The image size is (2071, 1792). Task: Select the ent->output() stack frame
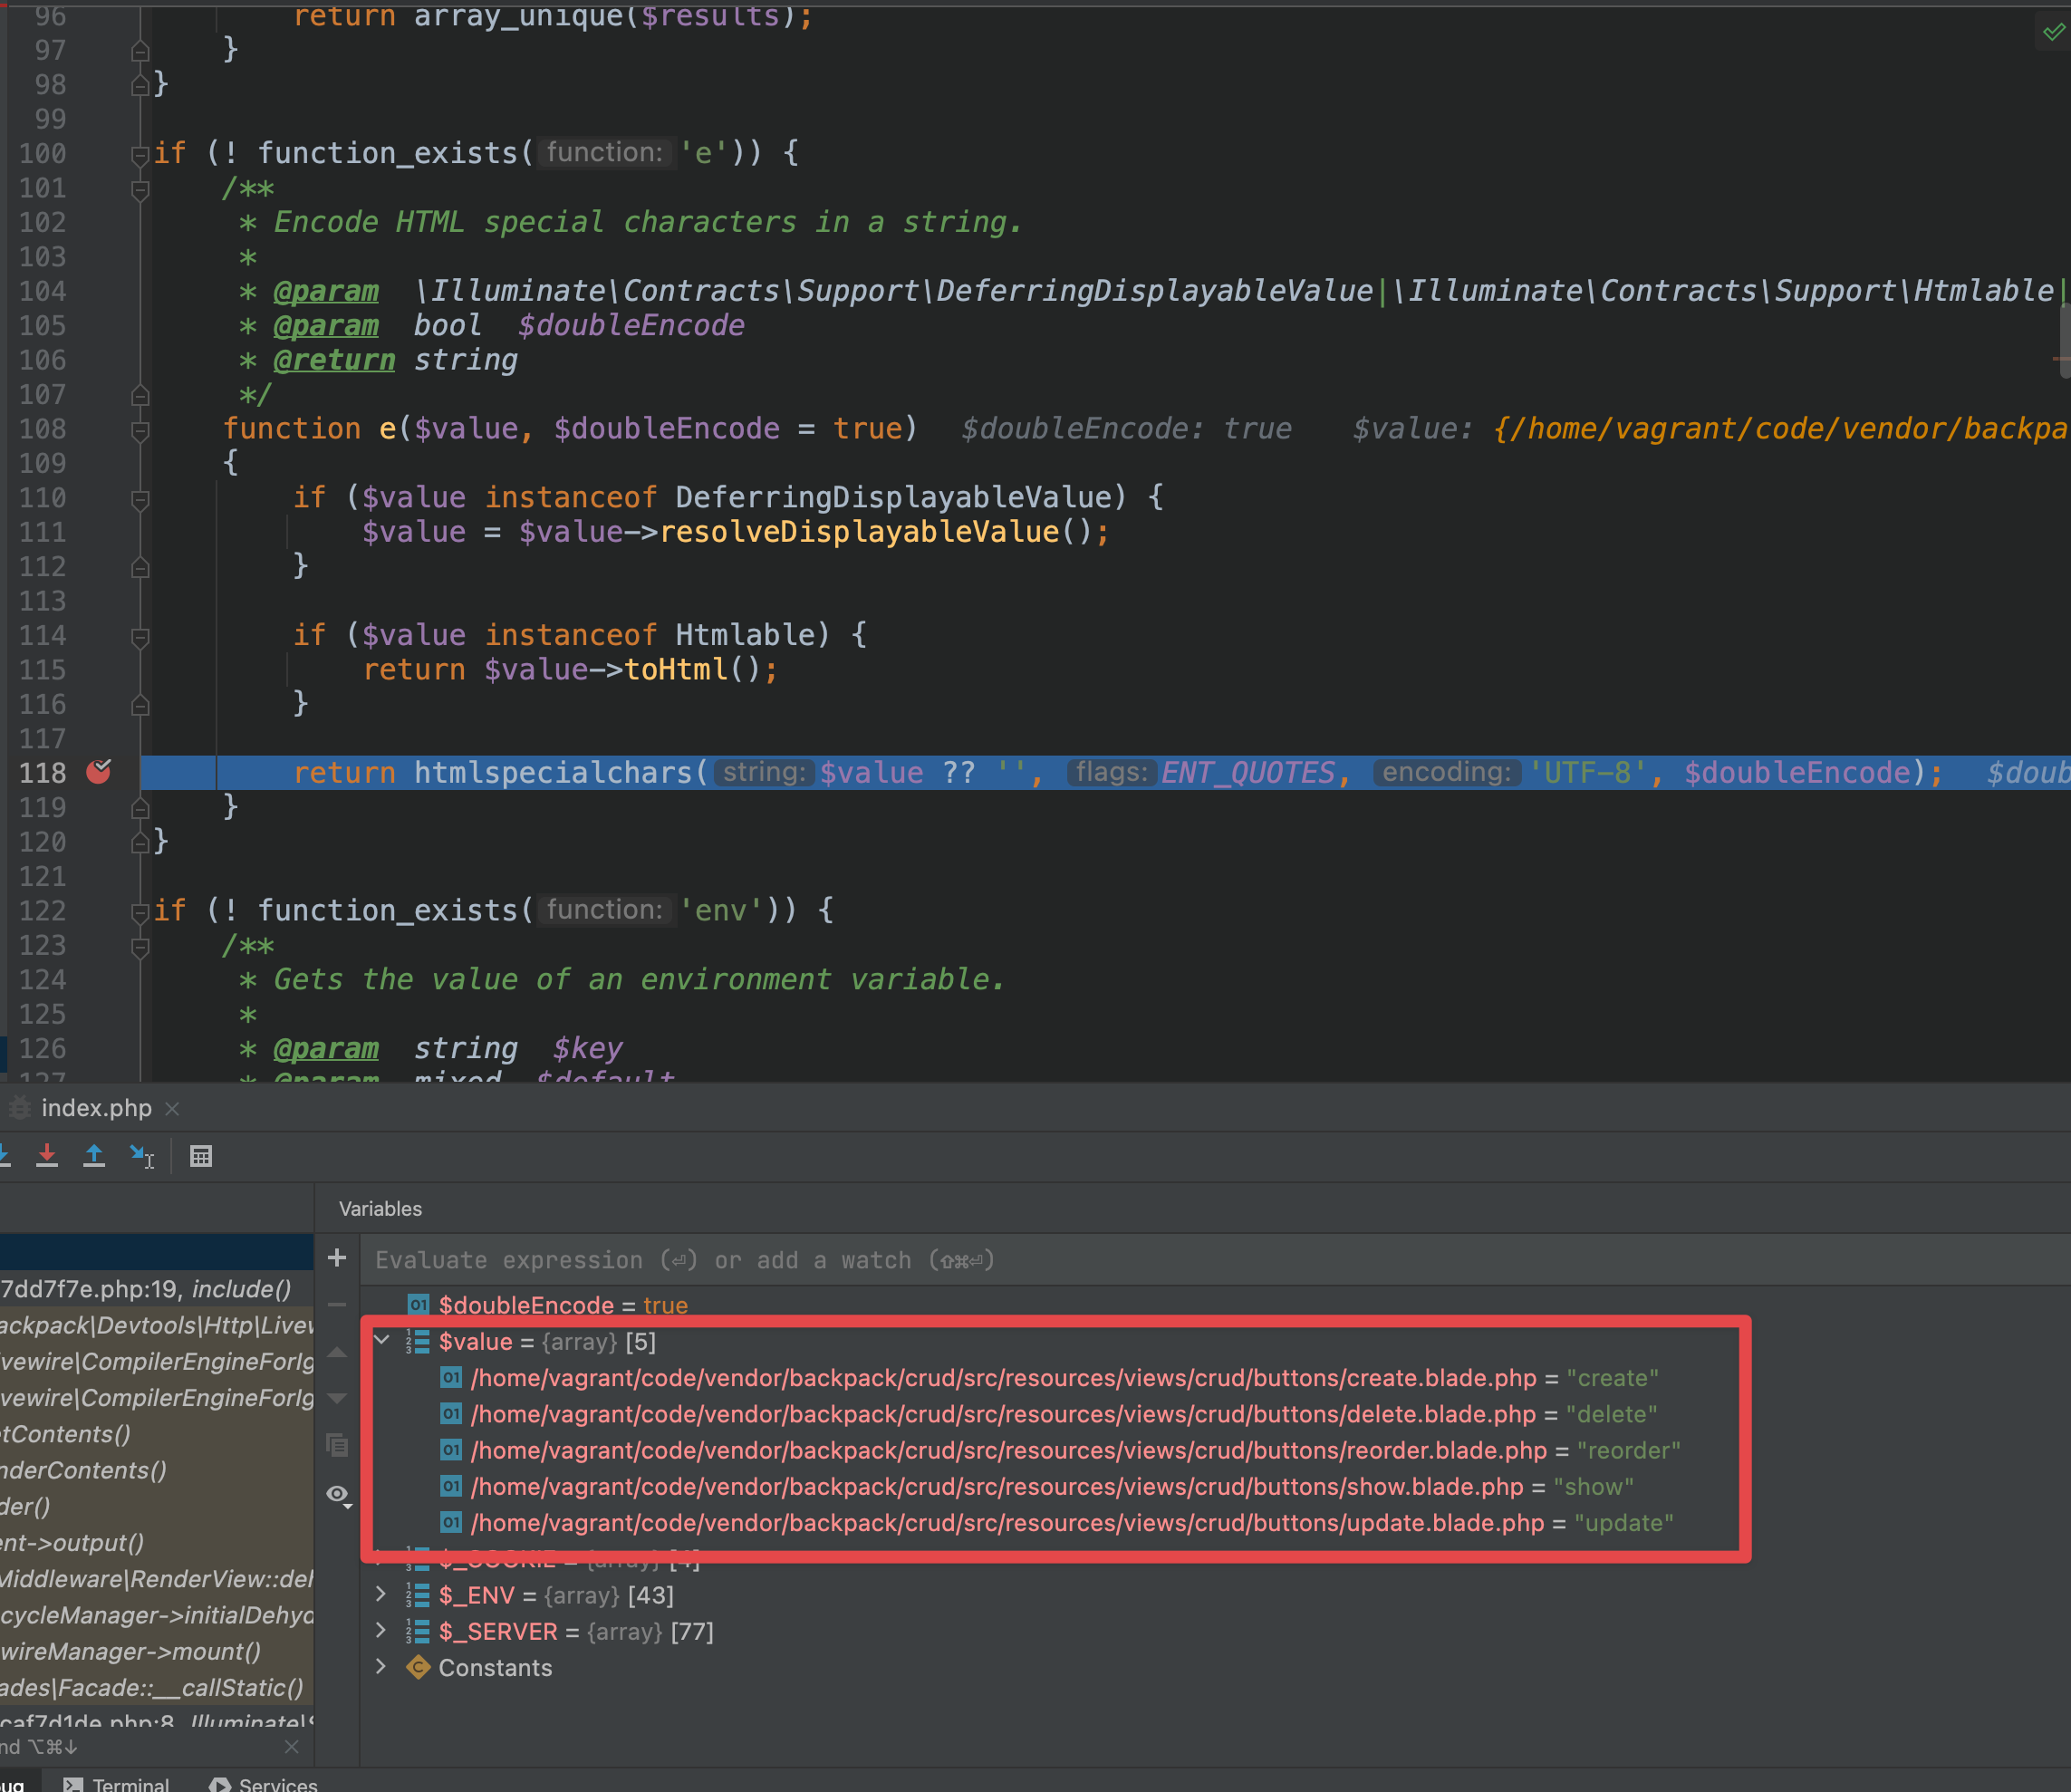tap(156, 1543)
